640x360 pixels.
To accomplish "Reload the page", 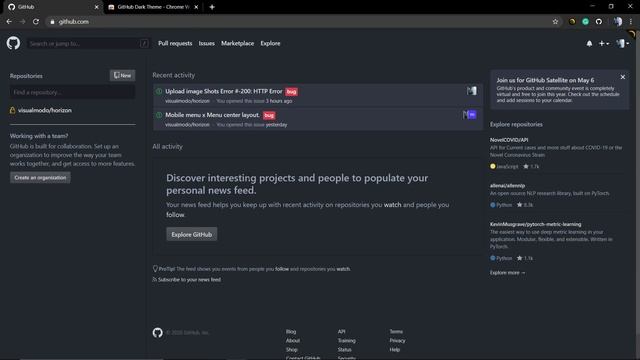I will click(x=36, y=22).
